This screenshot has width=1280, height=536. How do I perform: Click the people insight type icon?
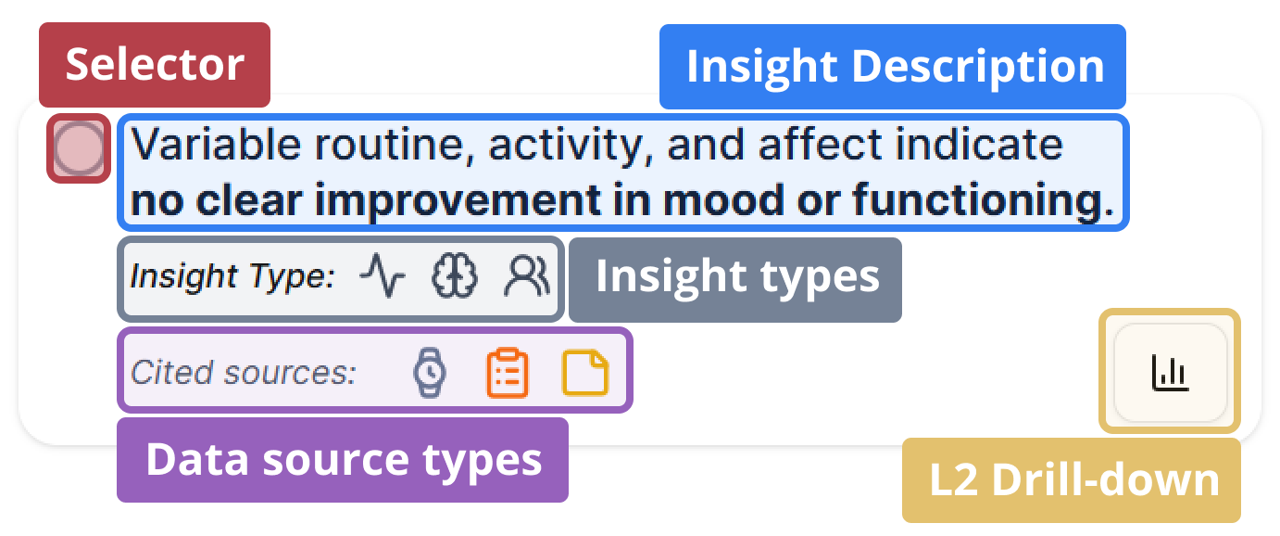coord(527,277)
